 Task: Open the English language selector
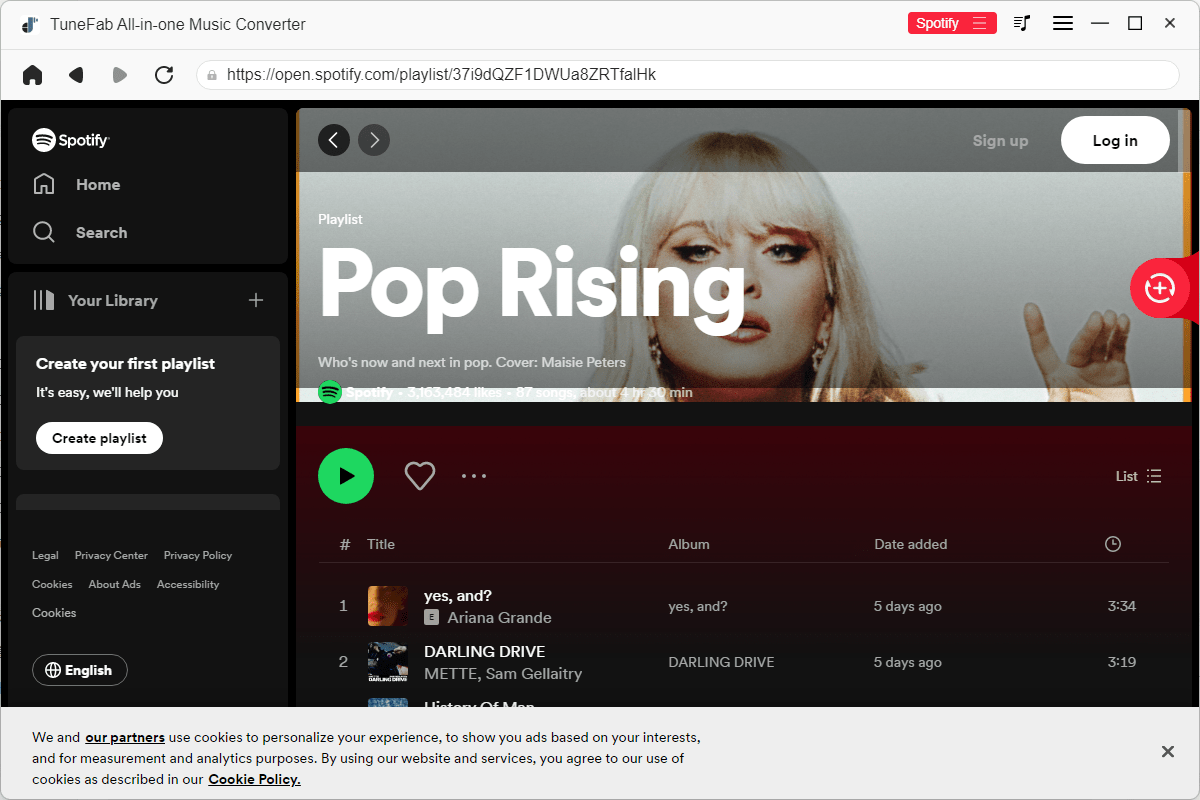tap(79, 670)
